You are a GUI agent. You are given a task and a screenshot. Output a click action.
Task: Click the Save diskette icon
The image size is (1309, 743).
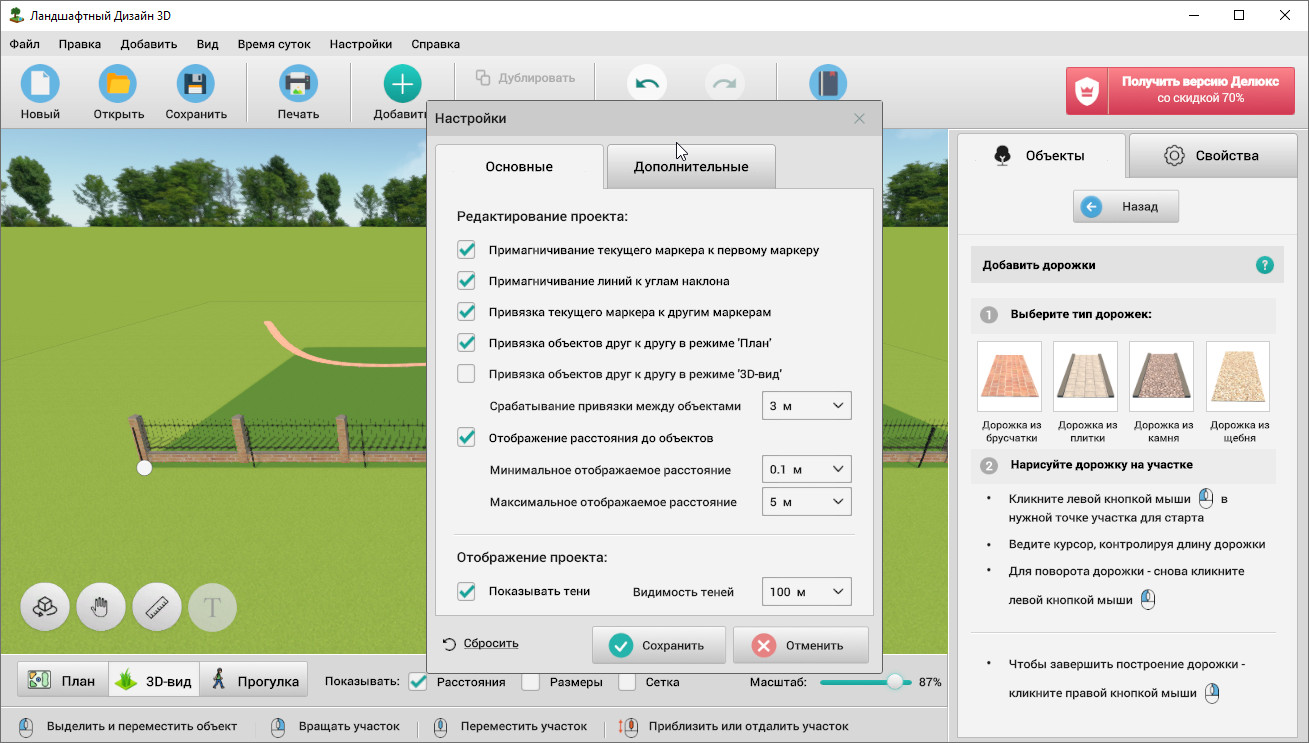(196, 85)
